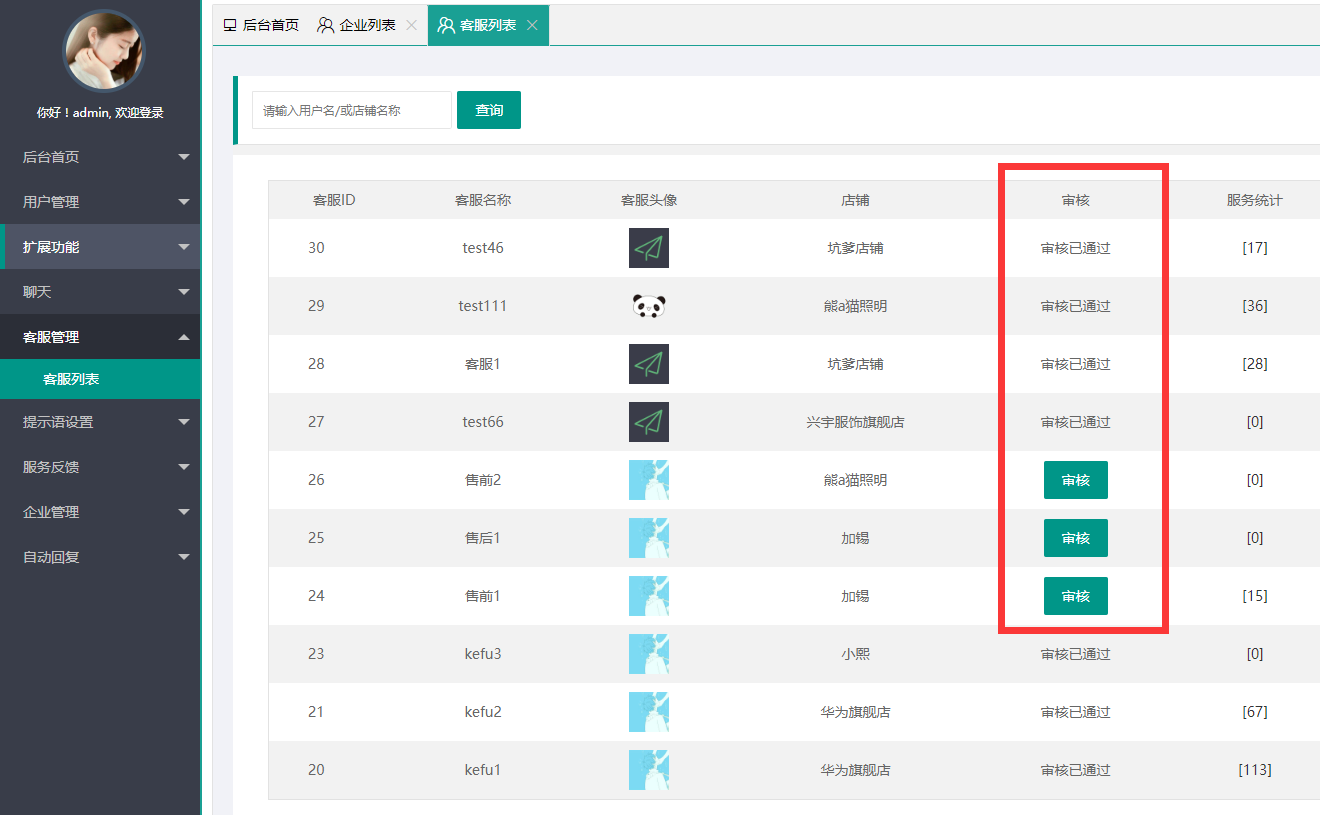The image size is (1320, 815).
Task: Close the 企业列表 tab
Action: click(x=411, y=25)
